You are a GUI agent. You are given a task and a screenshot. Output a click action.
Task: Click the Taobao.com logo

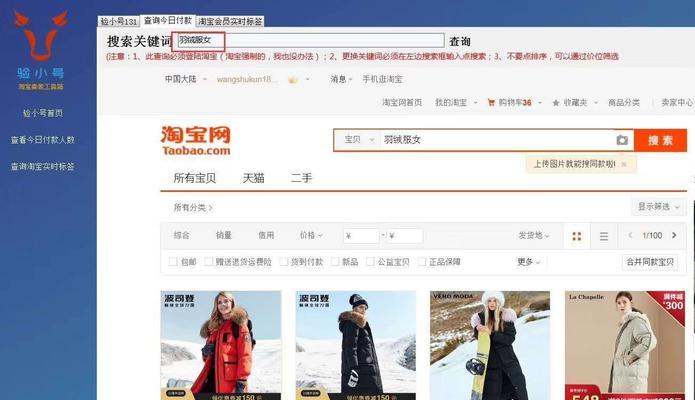pos(195,141)
